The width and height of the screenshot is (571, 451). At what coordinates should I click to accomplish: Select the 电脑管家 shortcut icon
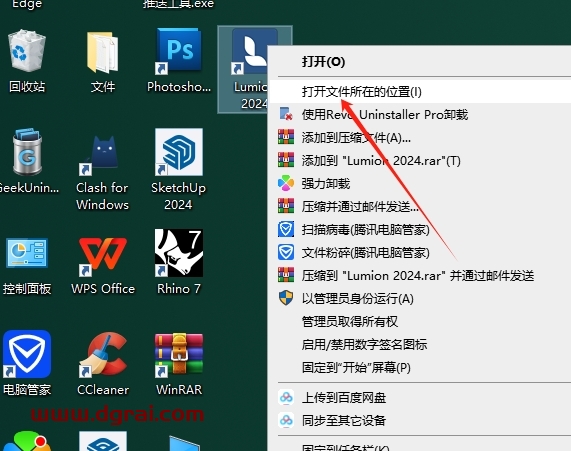click(x=27, y=354)
